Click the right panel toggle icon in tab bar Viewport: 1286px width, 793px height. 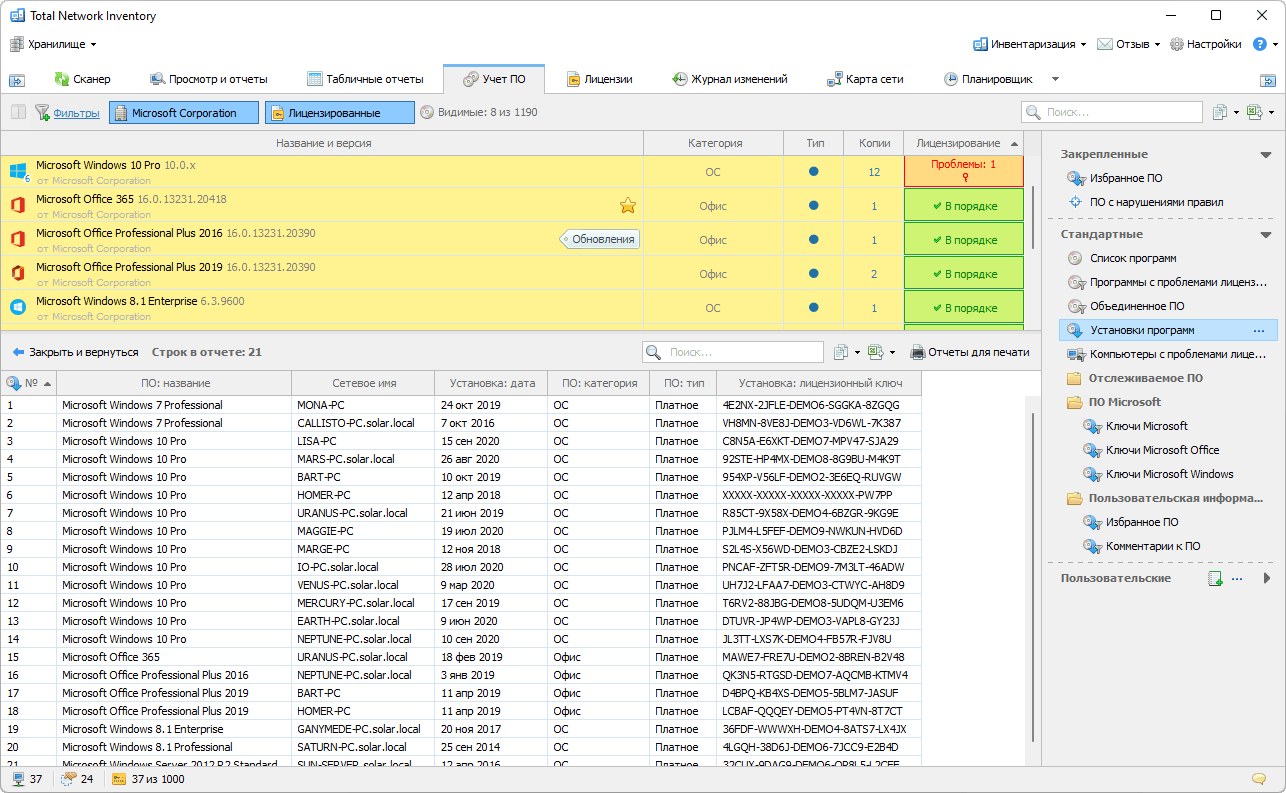1266,80
